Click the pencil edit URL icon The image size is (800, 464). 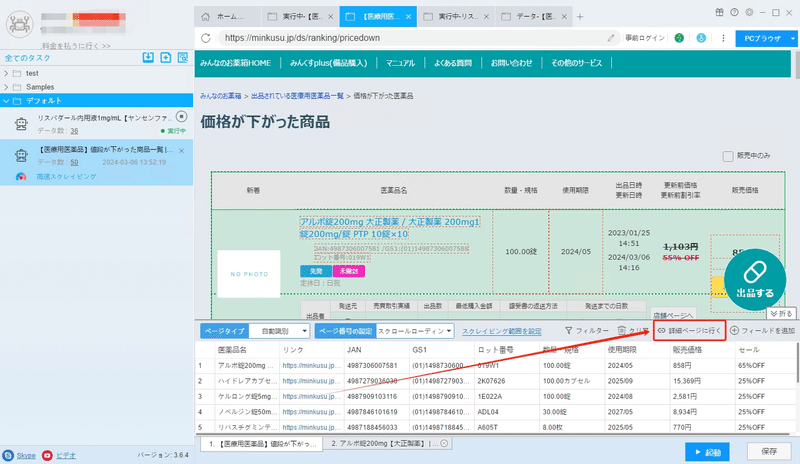tap(611, 38)
